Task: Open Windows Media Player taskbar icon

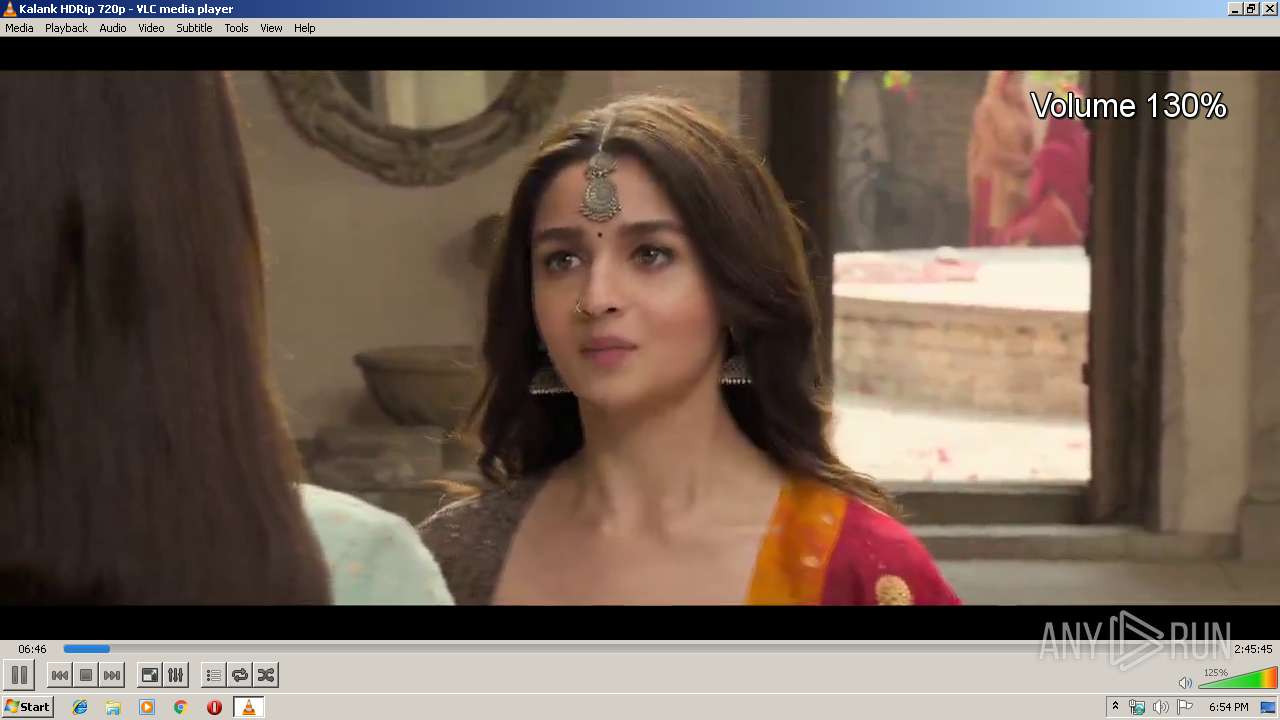Action: [x=147, y=707]
